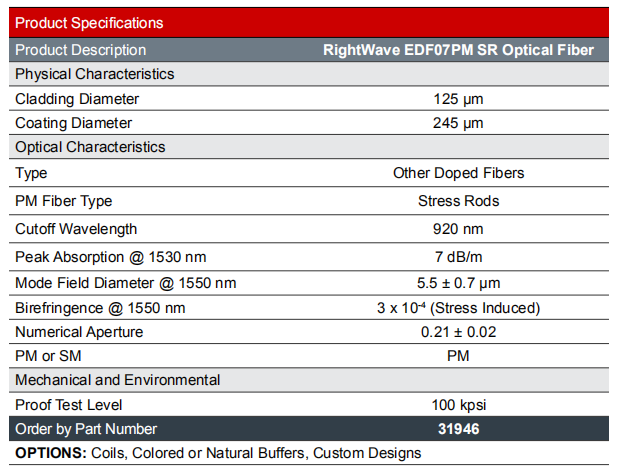
Task: Select the 920 nm cutoff value
Action: tap(458, 229)
